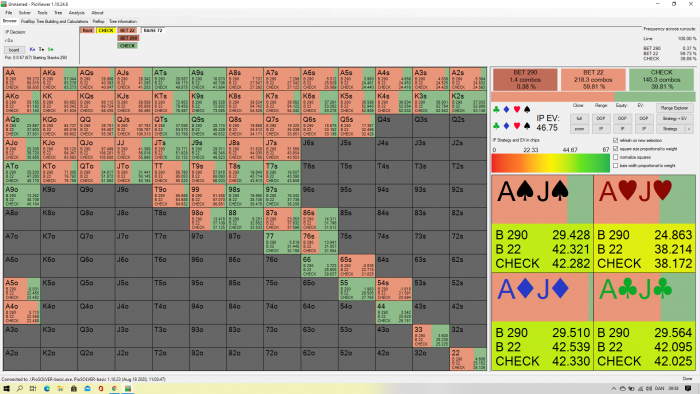Open the Solver menu
700x394 pixels.
25,13
